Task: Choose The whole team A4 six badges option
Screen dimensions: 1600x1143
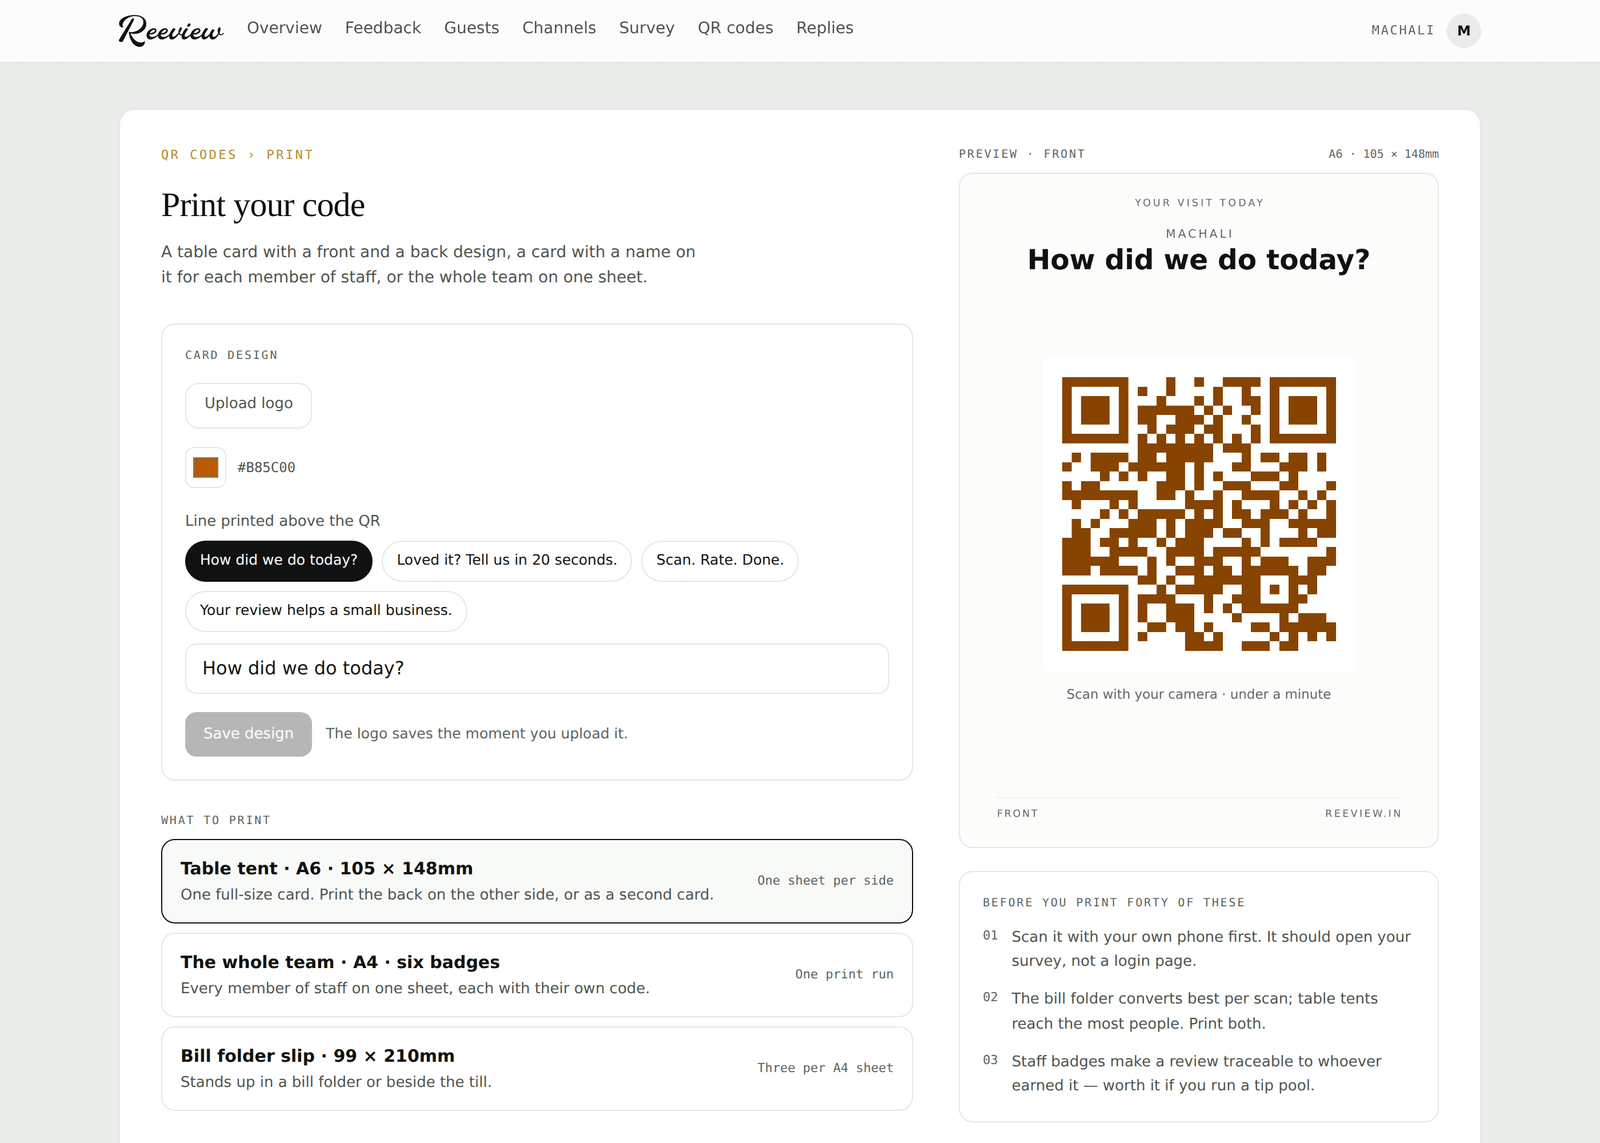Action: coord(537,975)
